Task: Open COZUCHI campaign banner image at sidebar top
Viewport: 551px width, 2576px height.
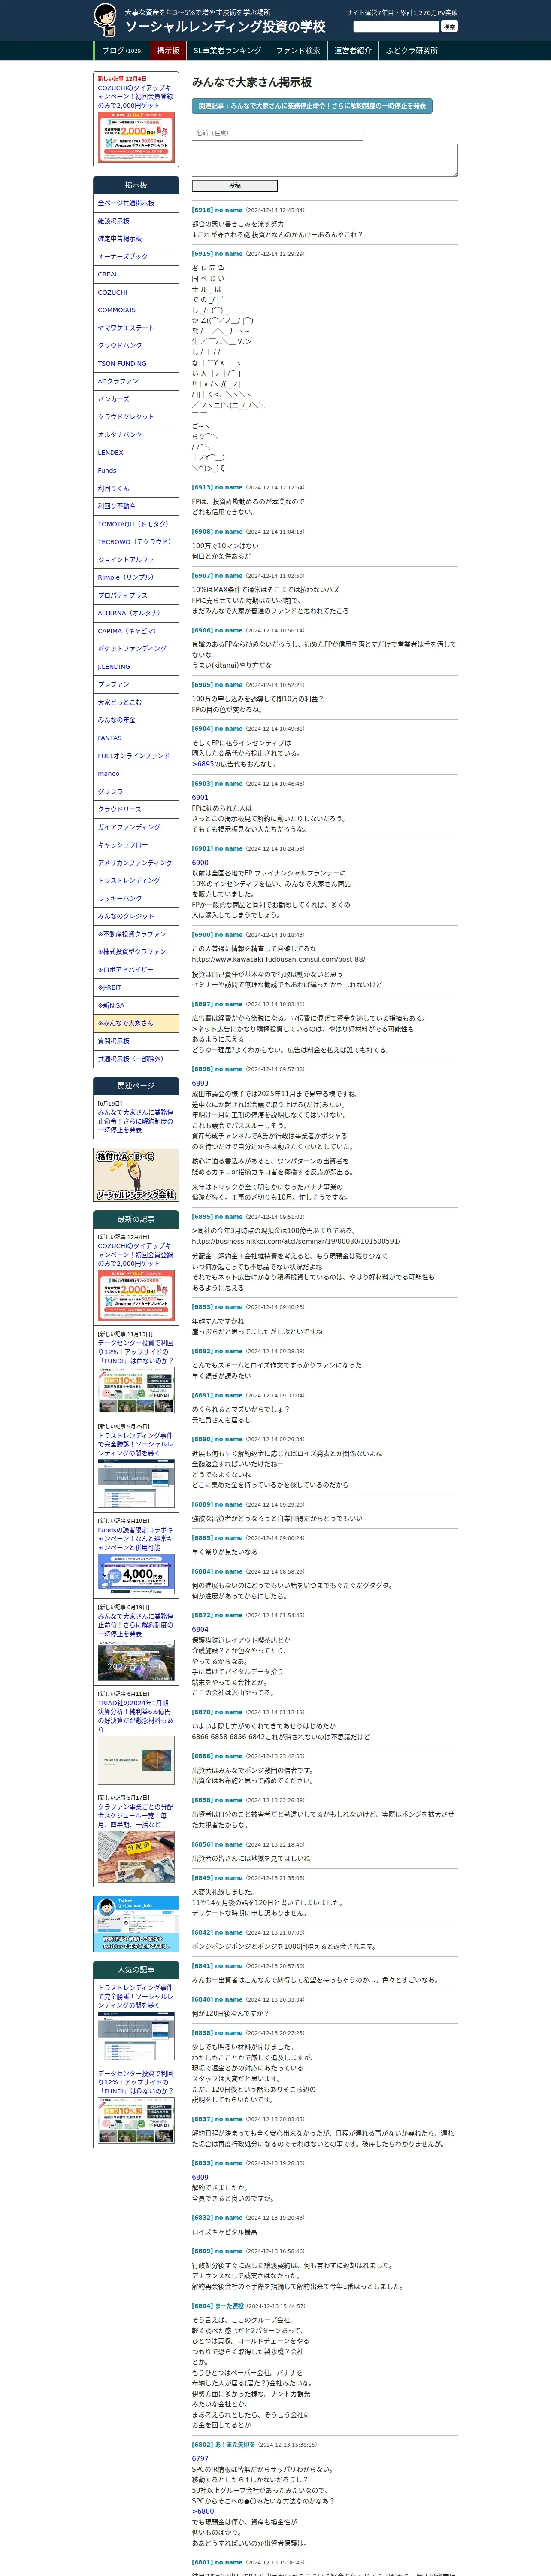Action: pyautogui.click(x=136, y=138)
